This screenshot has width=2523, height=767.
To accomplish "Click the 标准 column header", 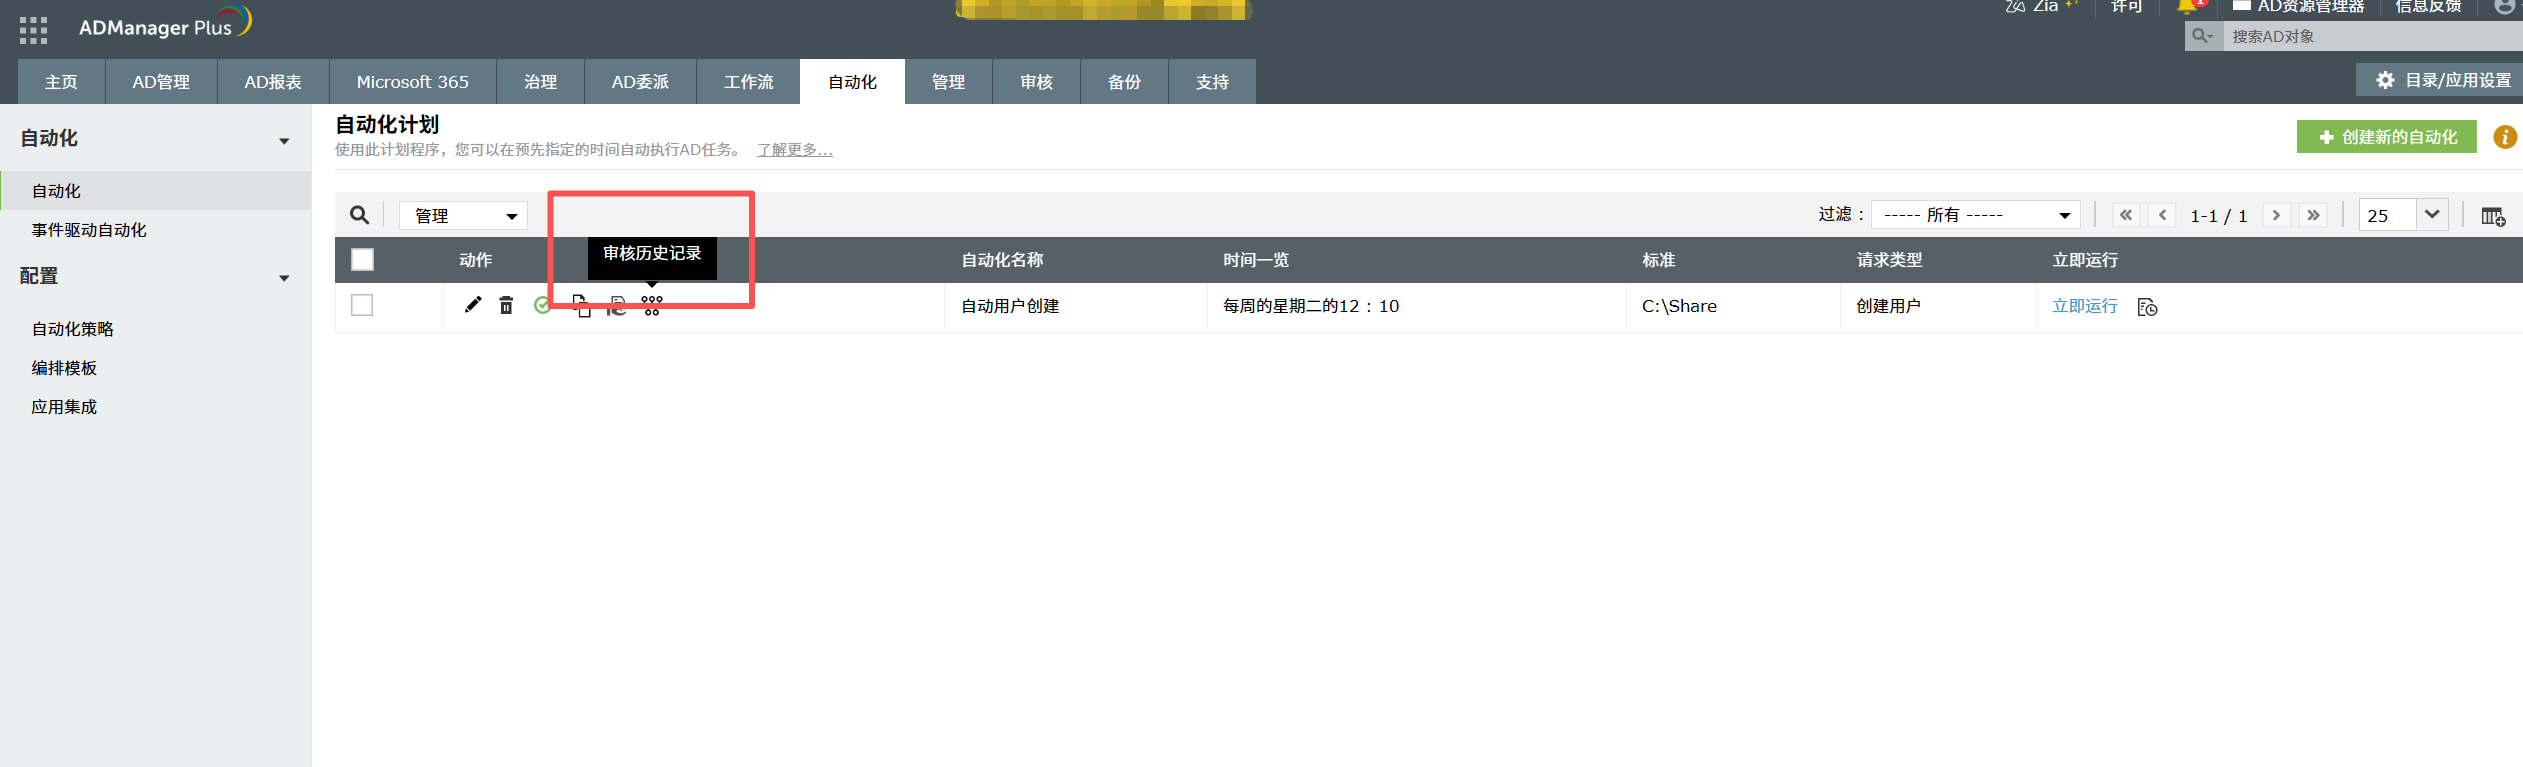I will (1658, 260).
